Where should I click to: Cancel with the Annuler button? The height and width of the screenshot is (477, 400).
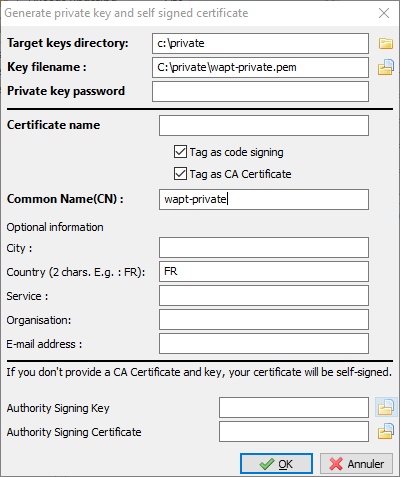356,463
